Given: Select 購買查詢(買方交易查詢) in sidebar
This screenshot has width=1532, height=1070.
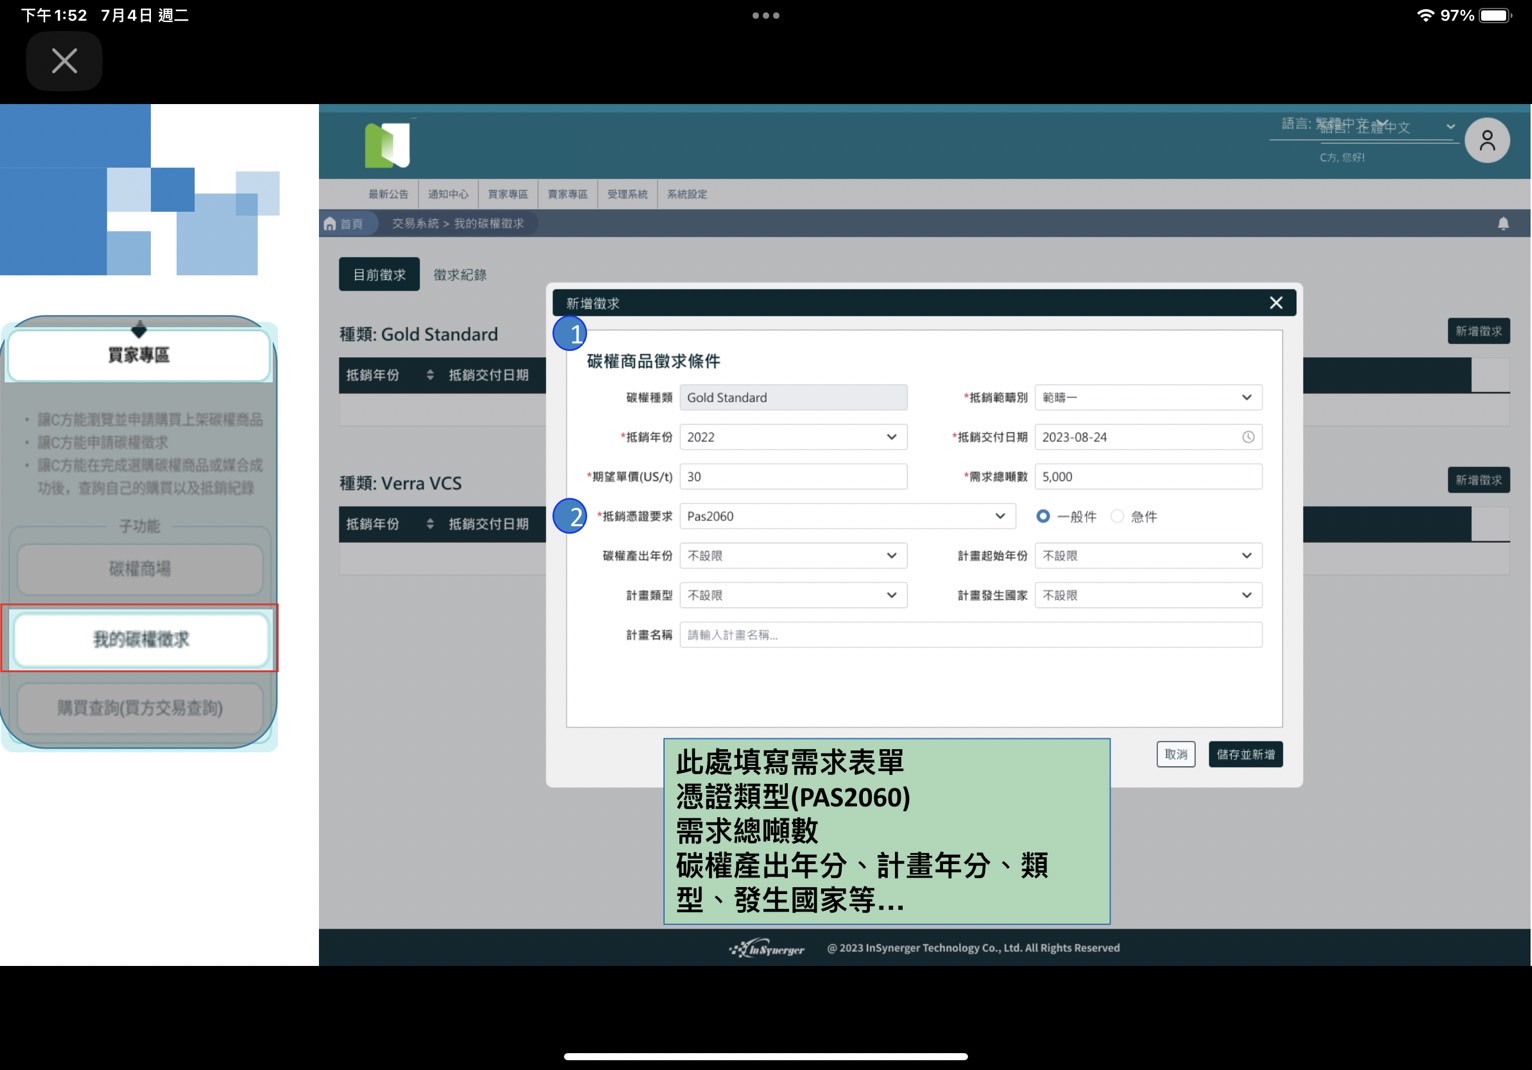Looking at the screenshot, I should click(x=140, y=708).
